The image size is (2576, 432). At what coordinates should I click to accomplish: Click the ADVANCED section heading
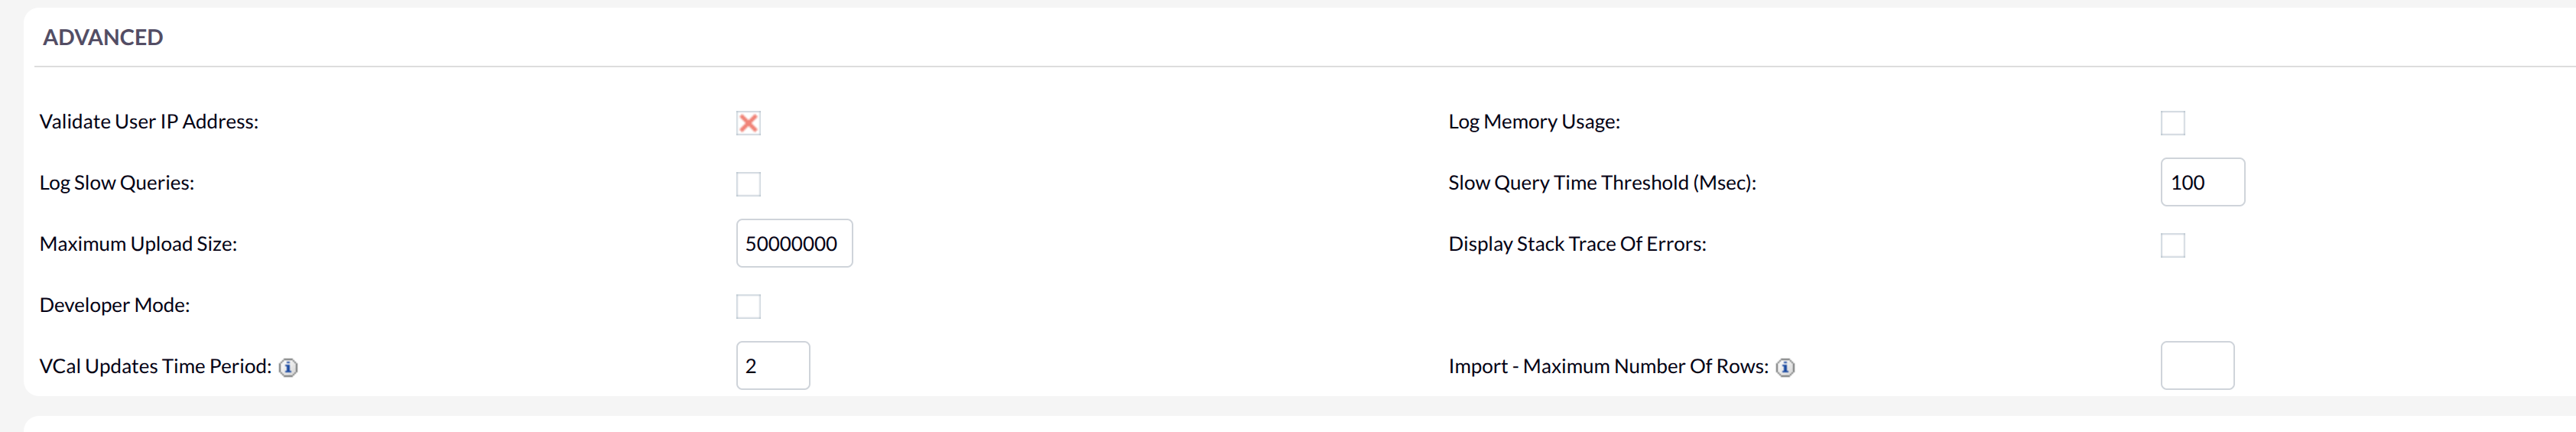pyautogui.click(x=103, y=38)
